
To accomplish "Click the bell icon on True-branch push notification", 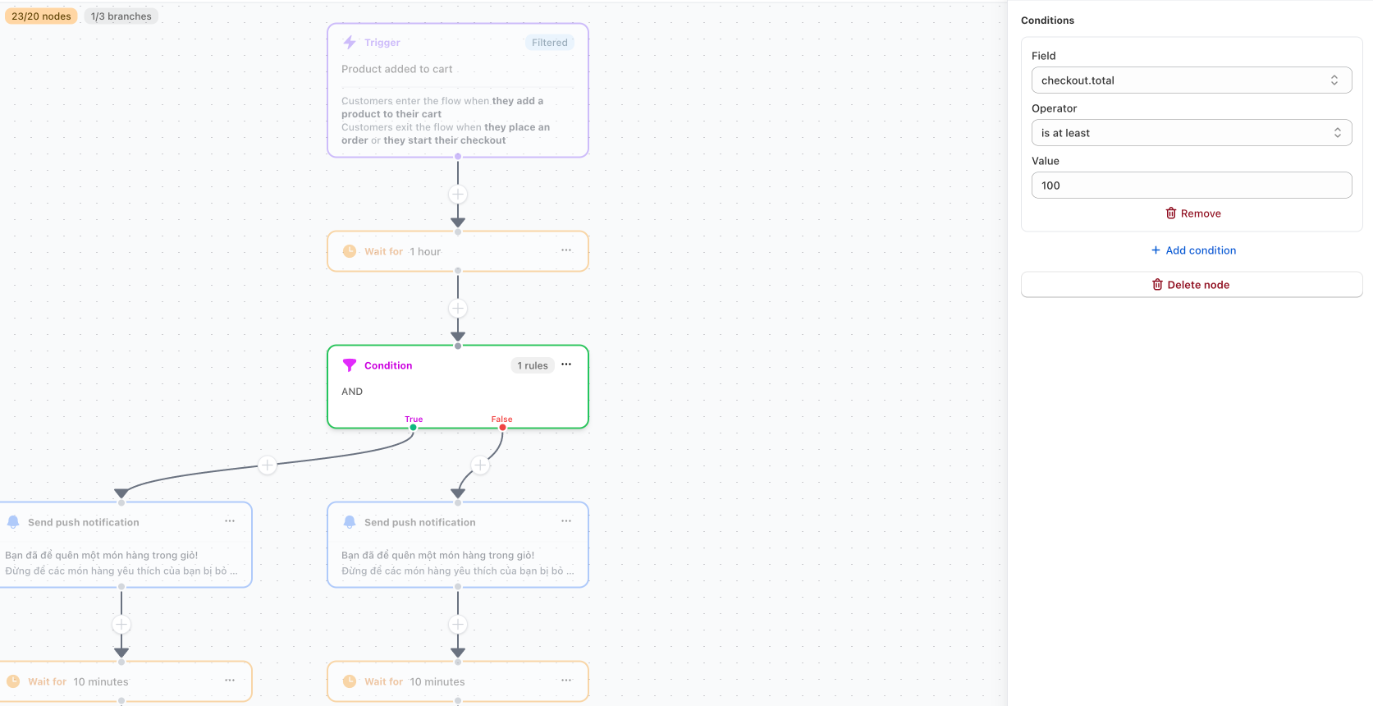I will pyautogui.click(x=13, y=522).
